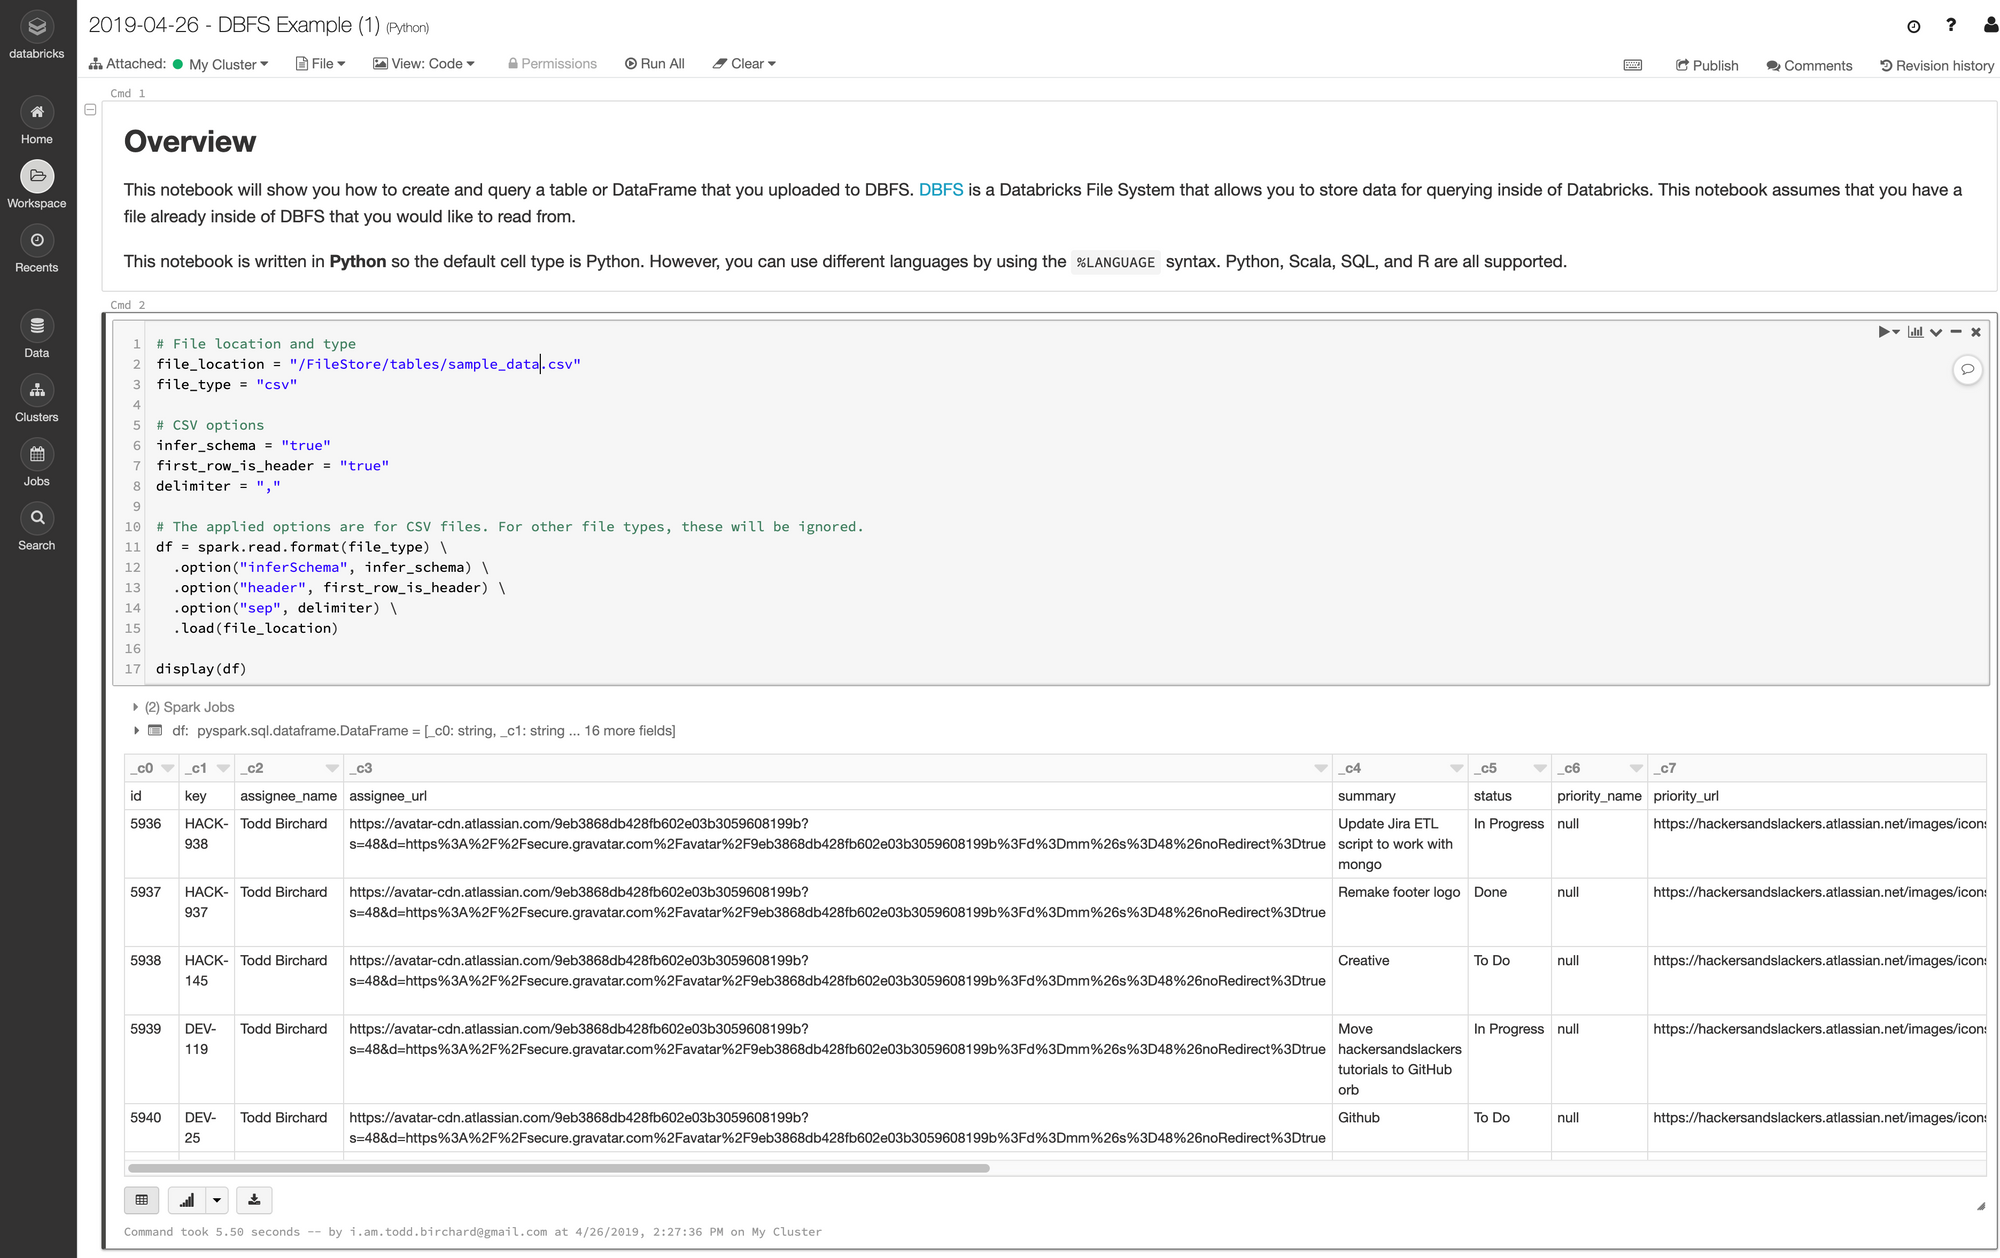The width and height of the screenshot is (2000, 1258).
Task: Toggle column filter on _c4 summary
Action: 1457,768
